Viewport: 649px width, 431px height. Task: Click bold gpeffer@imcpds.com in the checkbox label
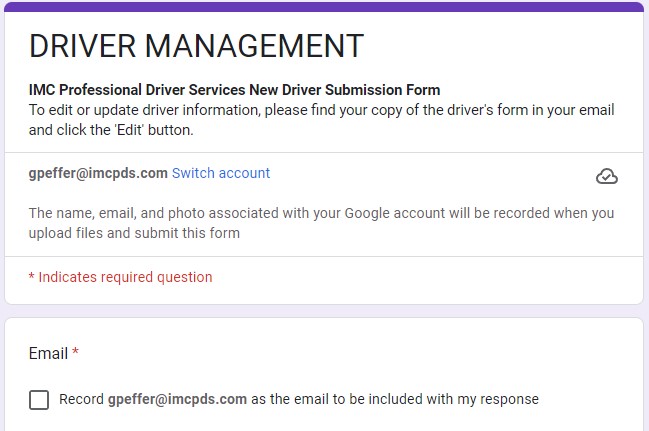pyautogui.click(x=177, y=399)
